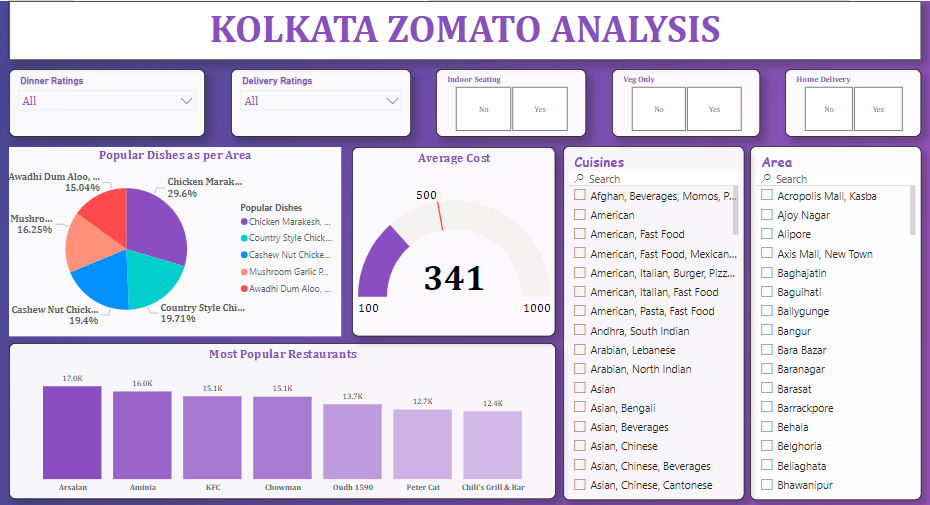Click the Cuisines list scrollbar
The image size is (930, 505).
[x=736, y=210]
